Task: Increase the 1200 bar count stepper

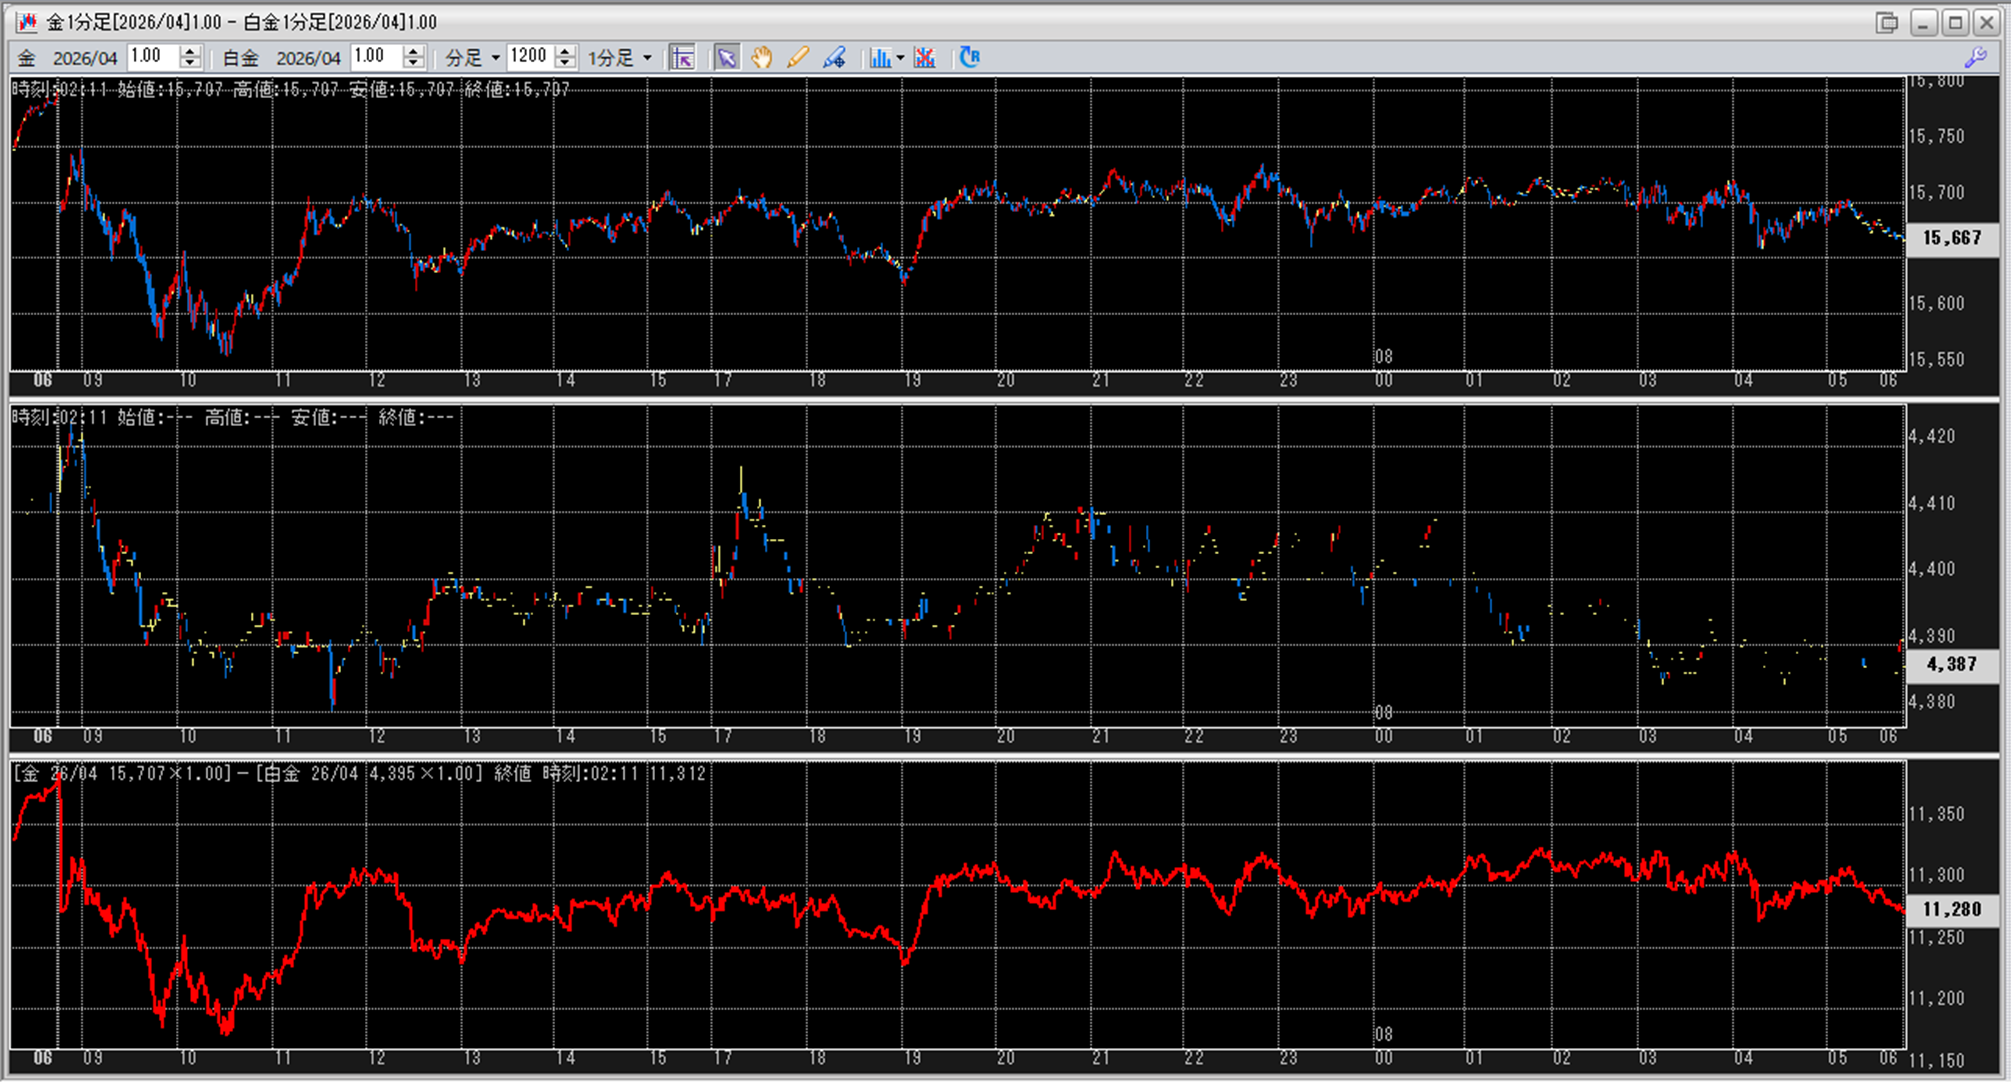Action: 565,51
